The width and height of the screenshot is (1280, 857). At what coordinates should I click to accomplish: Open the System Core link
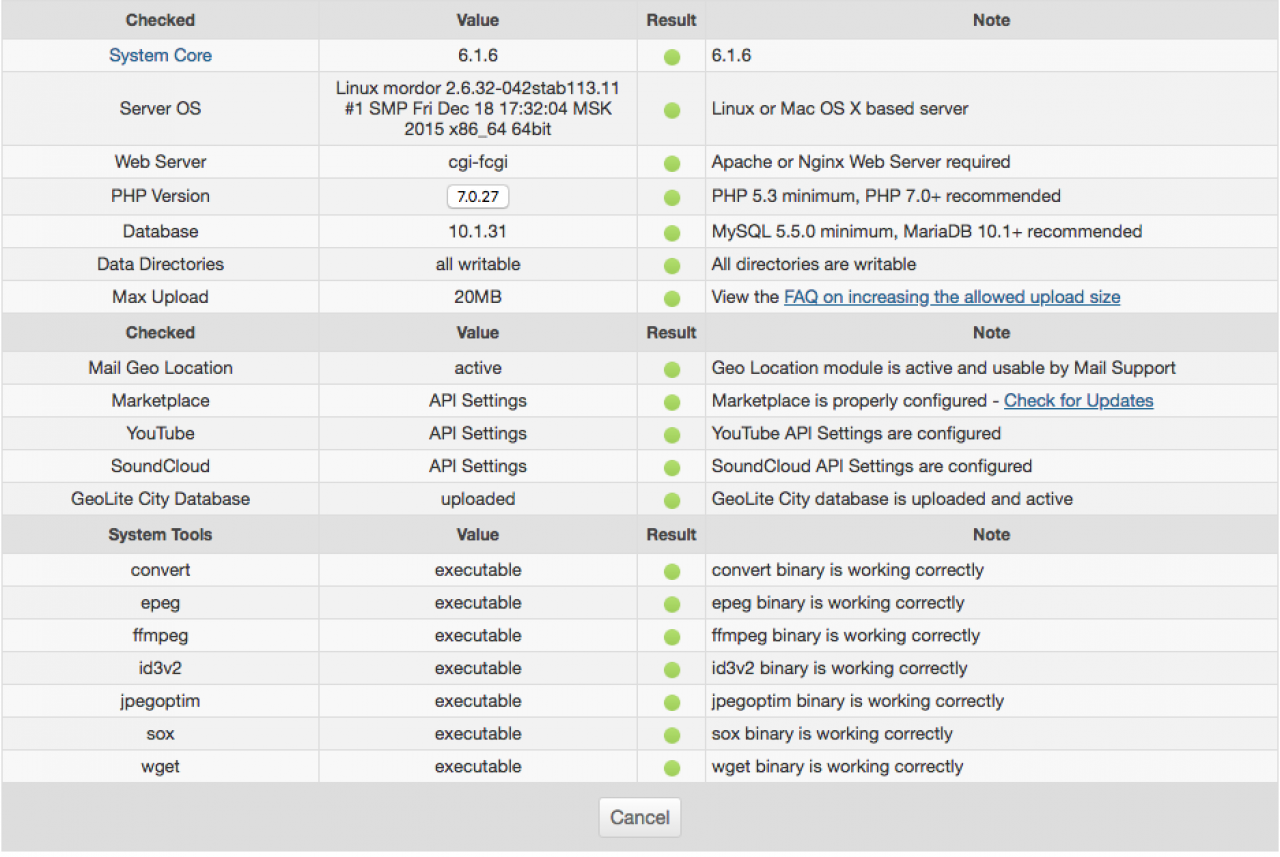click(160, 56)
